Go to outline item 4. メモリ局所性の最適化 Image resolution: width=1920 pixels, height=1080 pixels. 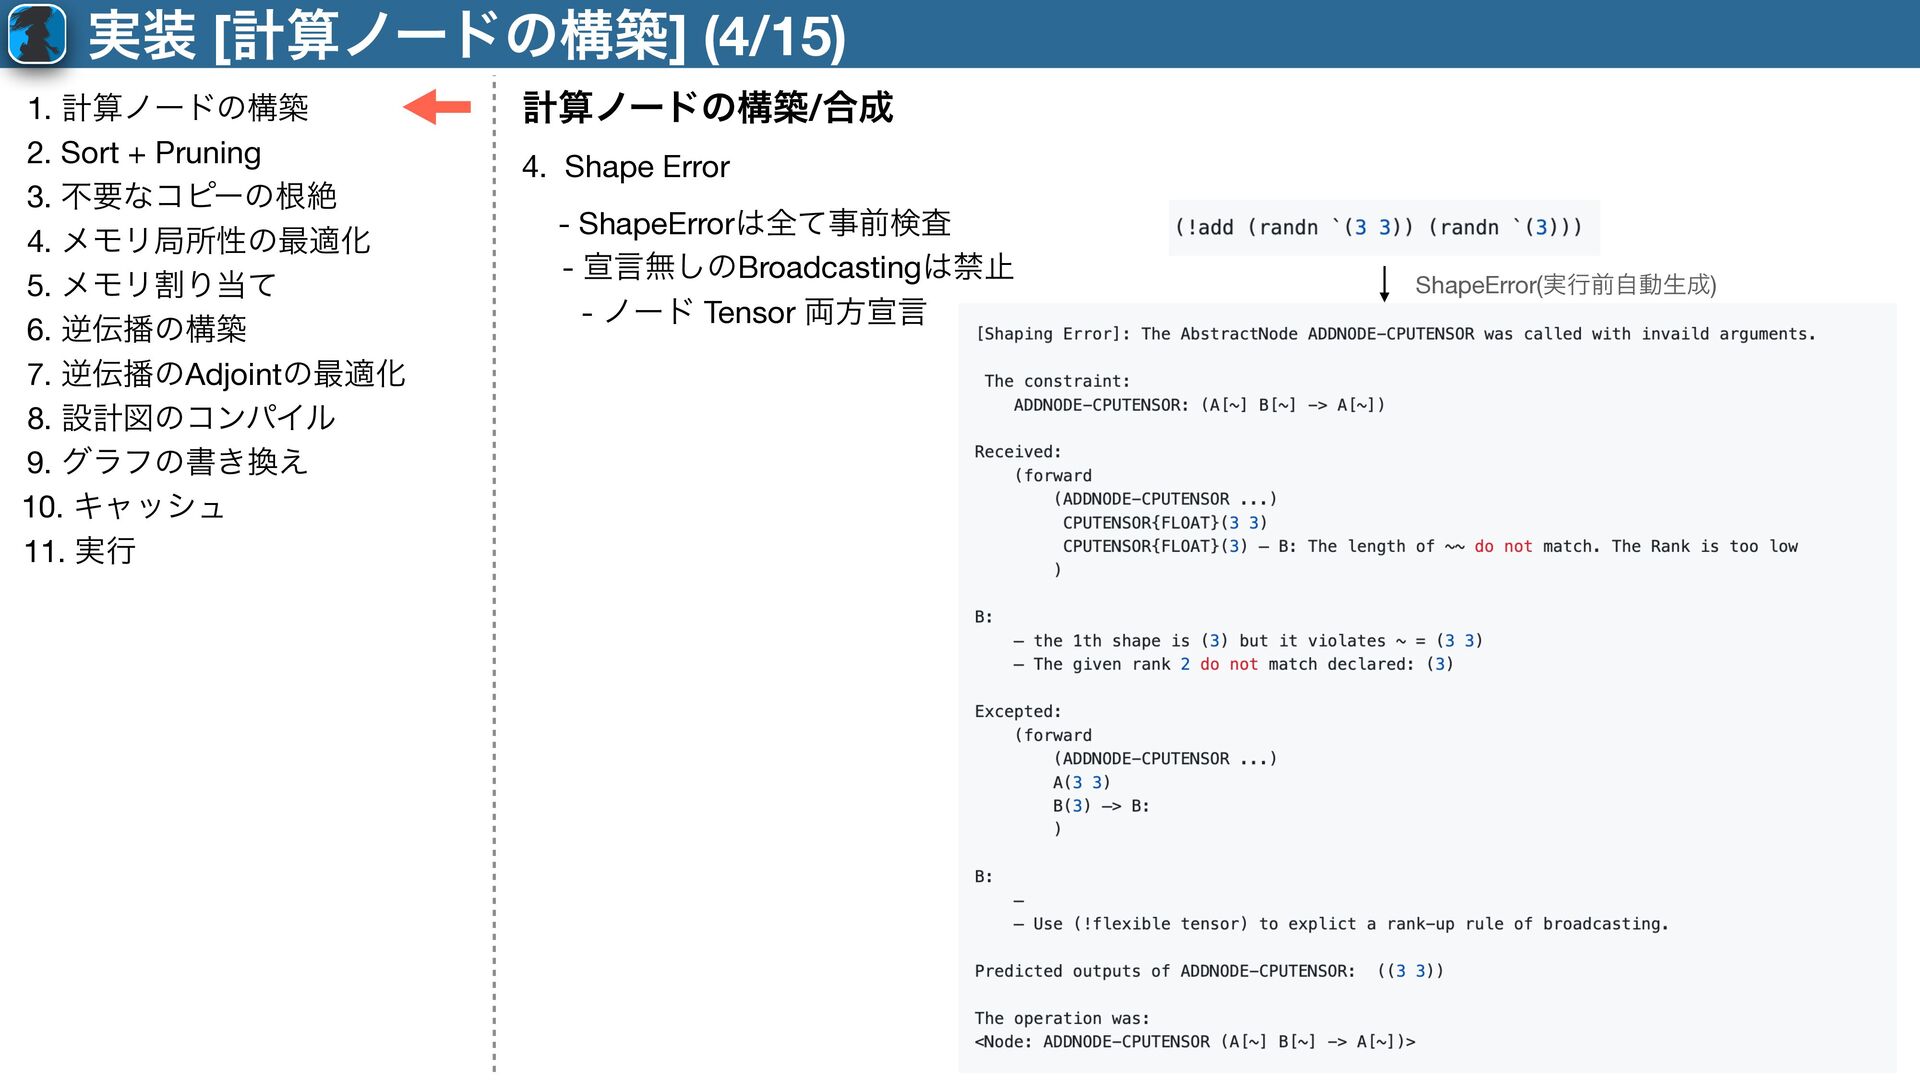click(199, 241)
